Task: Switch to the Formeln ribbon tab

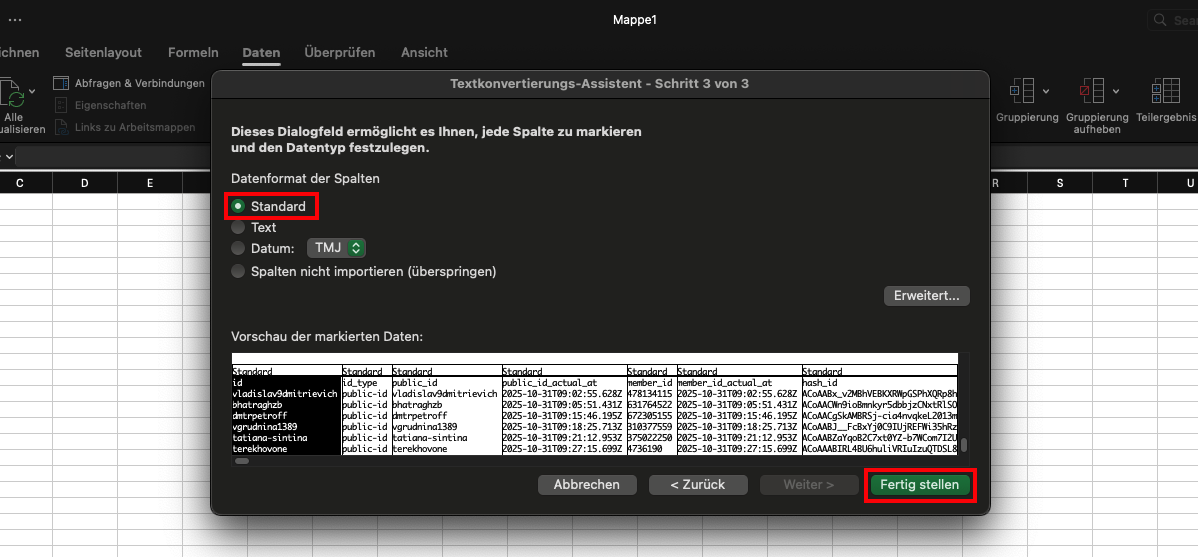Action: 193,52
